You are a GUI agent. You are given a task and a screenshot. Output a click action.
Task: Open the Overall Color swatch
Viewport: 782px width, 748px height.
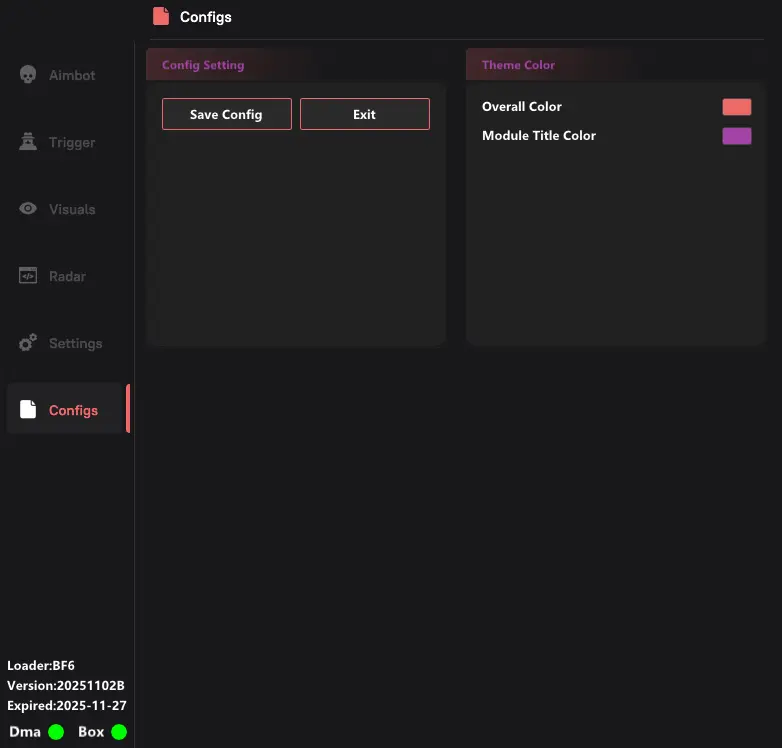pyautogui.click(x=736, y=107)
